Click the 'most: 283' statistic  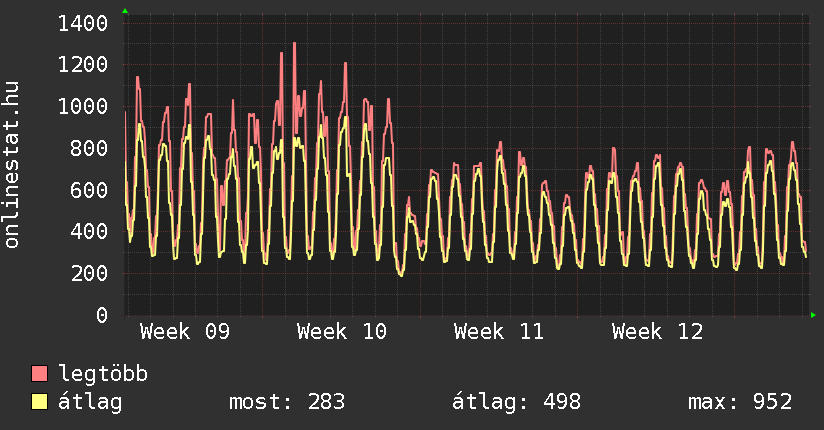point(287,402)
